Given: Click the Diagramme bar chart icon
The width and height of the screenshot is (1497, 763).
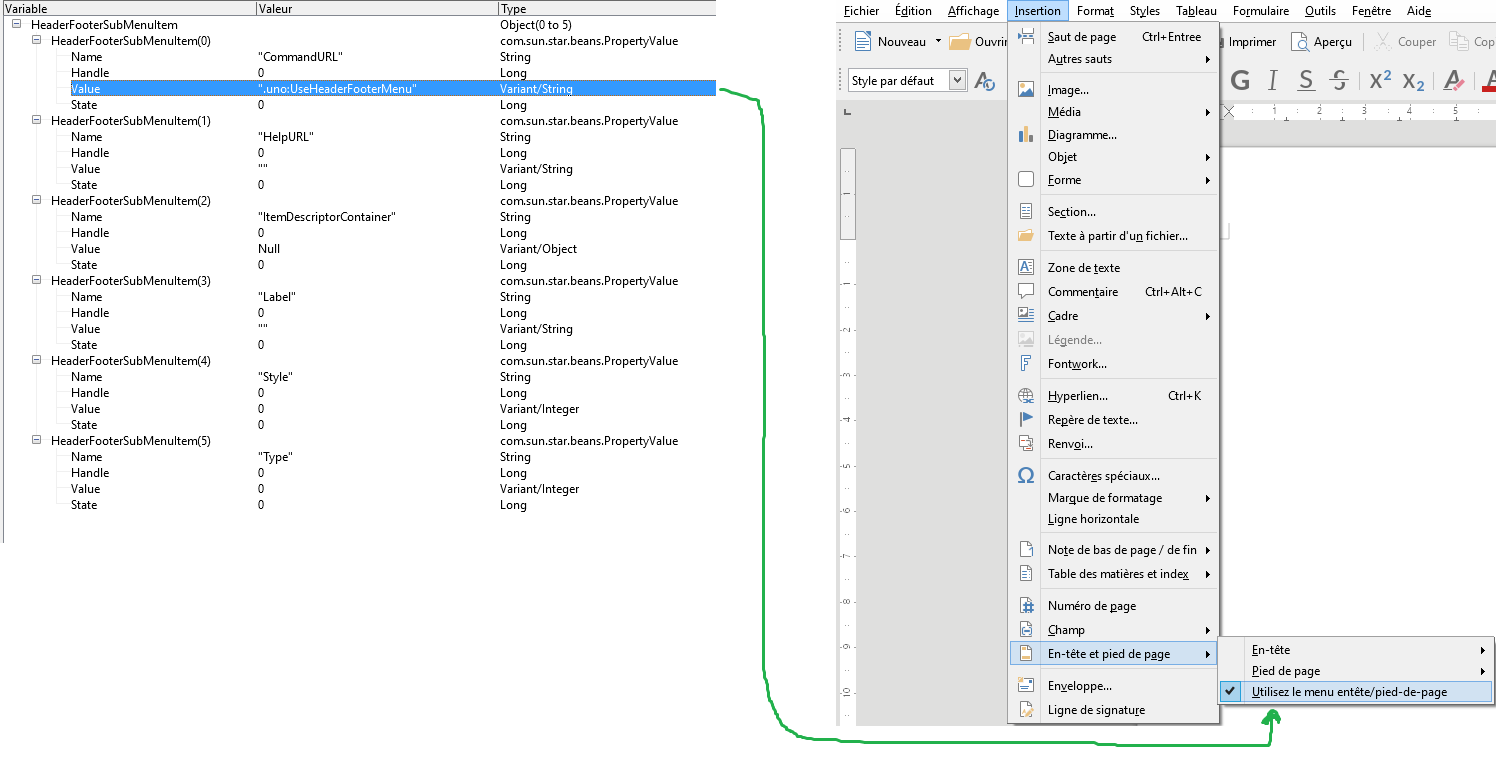Looking at the screenshot, I should pyautogui.click(x=1025, y=134).
